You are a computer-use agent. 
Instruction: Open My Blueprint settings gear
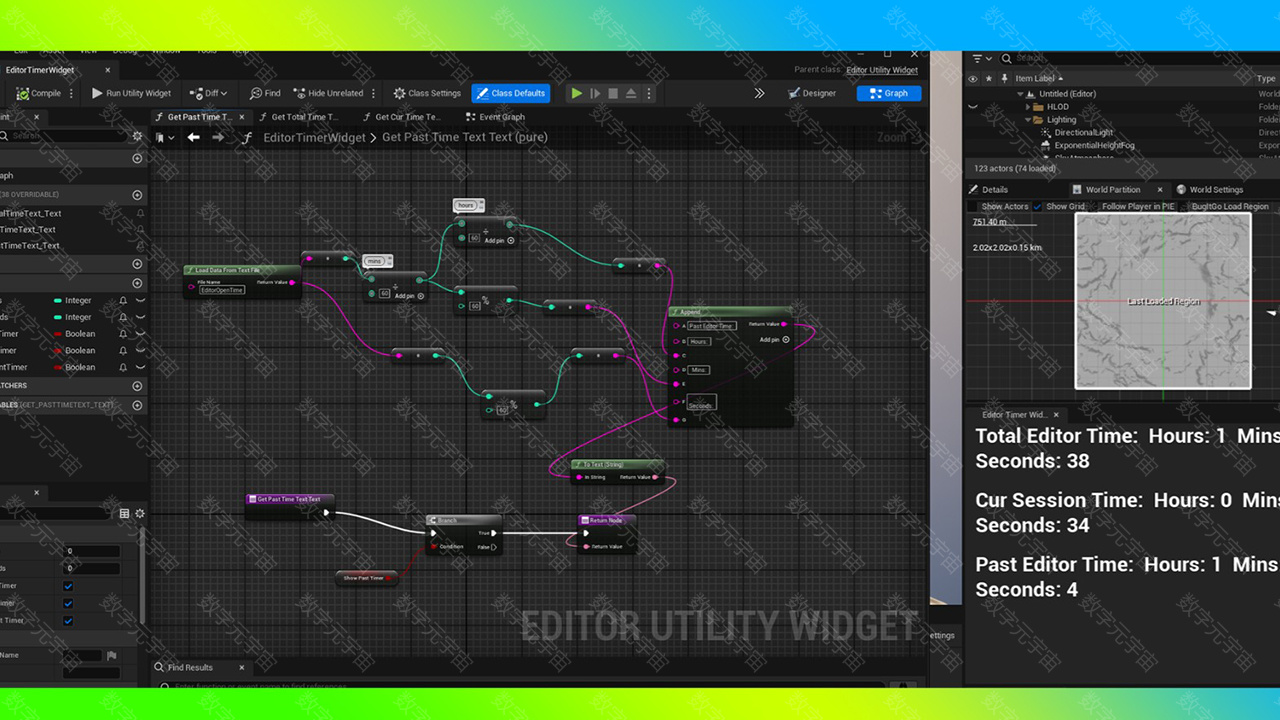click(x=138, y=135)
